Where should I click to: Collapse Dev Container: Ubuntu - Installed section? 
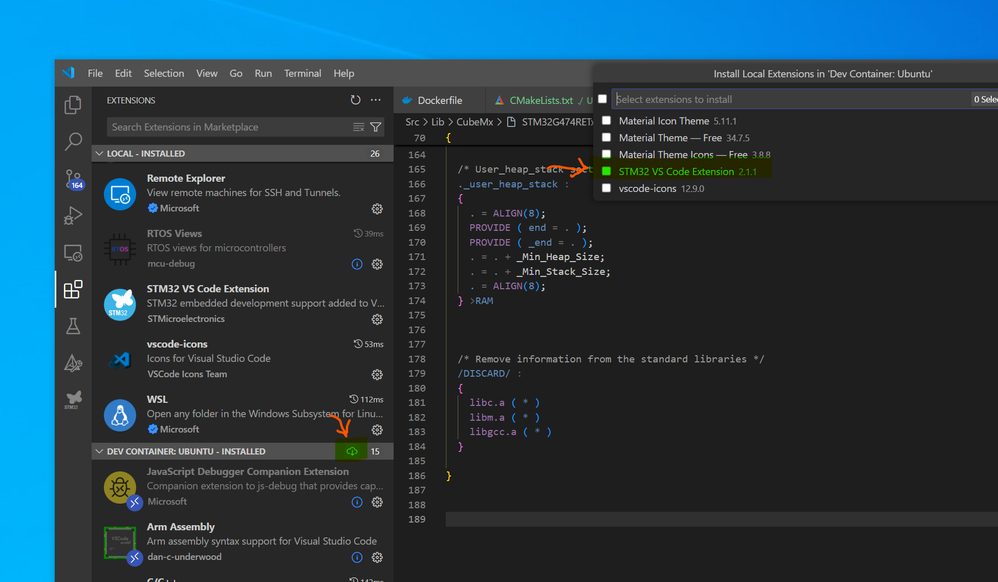pos(99,452)
